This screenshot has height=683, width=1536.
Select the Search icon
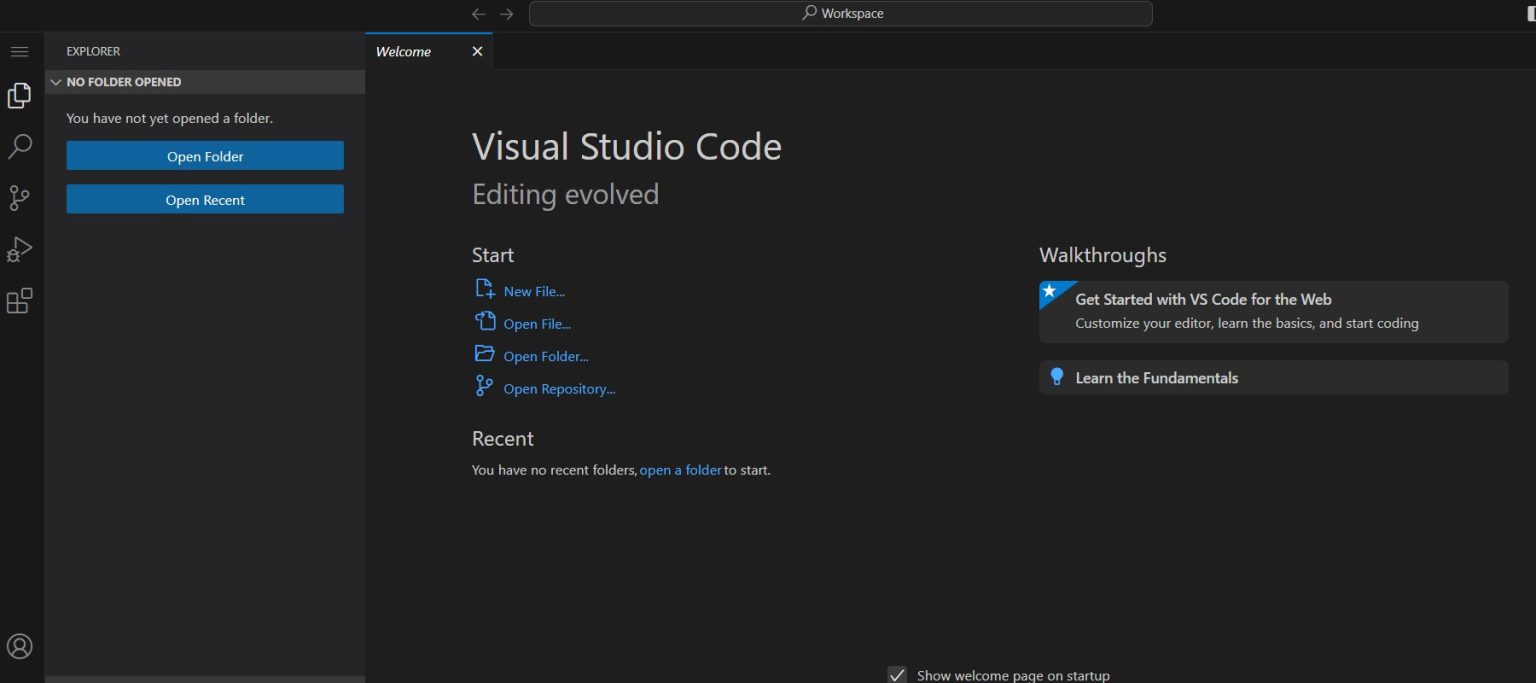point(19,146)
